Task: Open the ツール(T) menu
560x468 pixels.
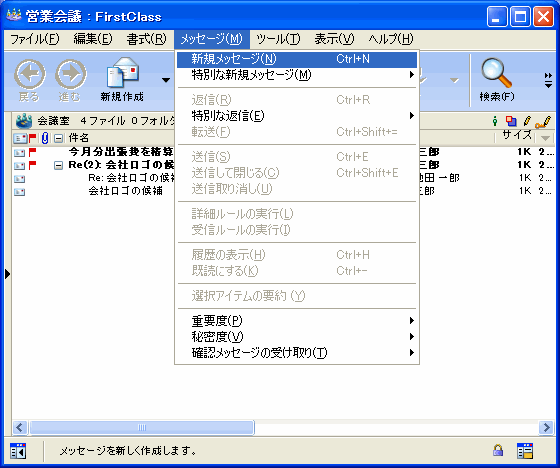Action: (x=278, y=39)
